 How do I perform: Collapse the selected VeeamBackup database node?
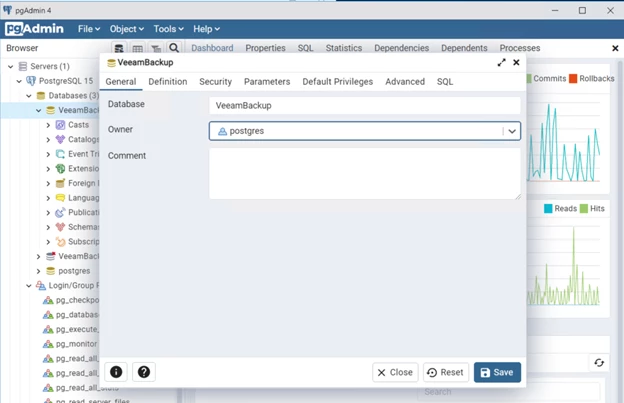coord(39,110)
